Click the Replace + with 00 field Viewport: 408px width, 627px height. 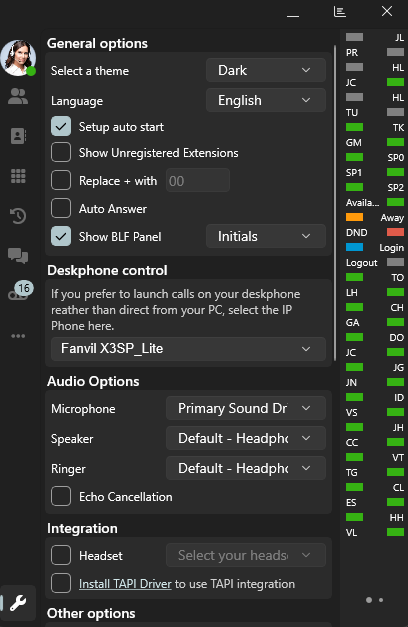click(x=198, y=181)
